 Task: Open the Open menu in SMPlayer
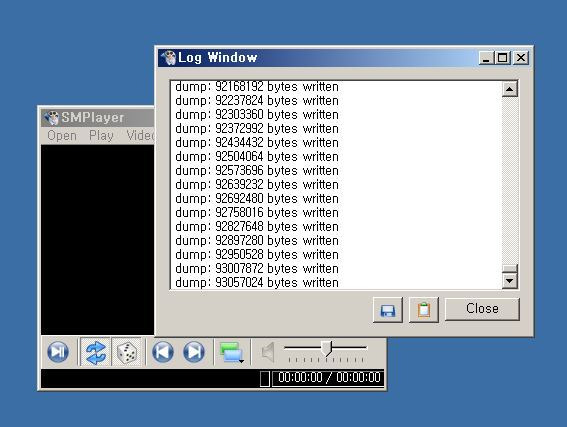point(62,136)
